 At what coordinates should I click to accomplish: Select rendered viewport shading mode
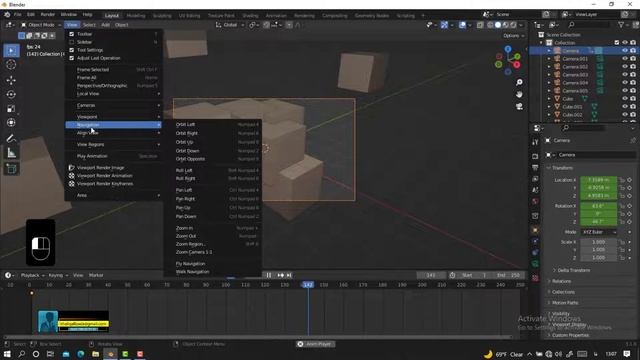[x=513, y=25]
